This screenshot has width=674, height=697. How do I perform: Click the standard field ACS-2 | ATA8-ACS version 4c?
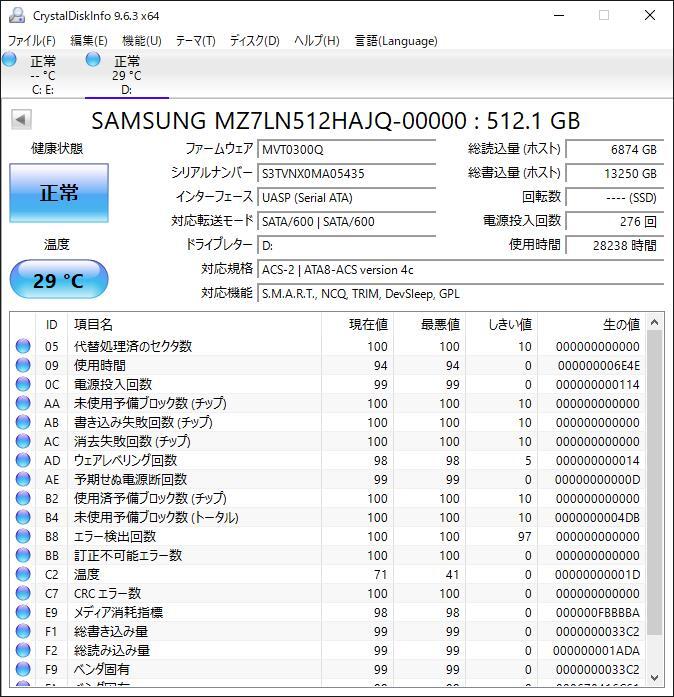pyautogui.click(x=461, y=269)
